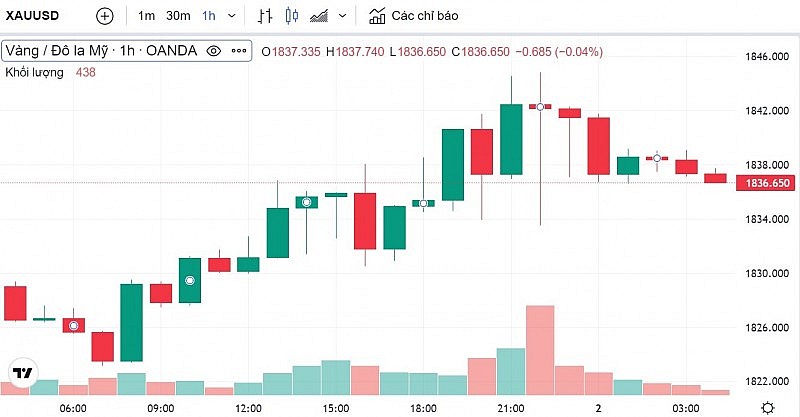Open chart settings gear icon
Screen dimensions: 800x417
pyautogui.click(x=766, y=407)
